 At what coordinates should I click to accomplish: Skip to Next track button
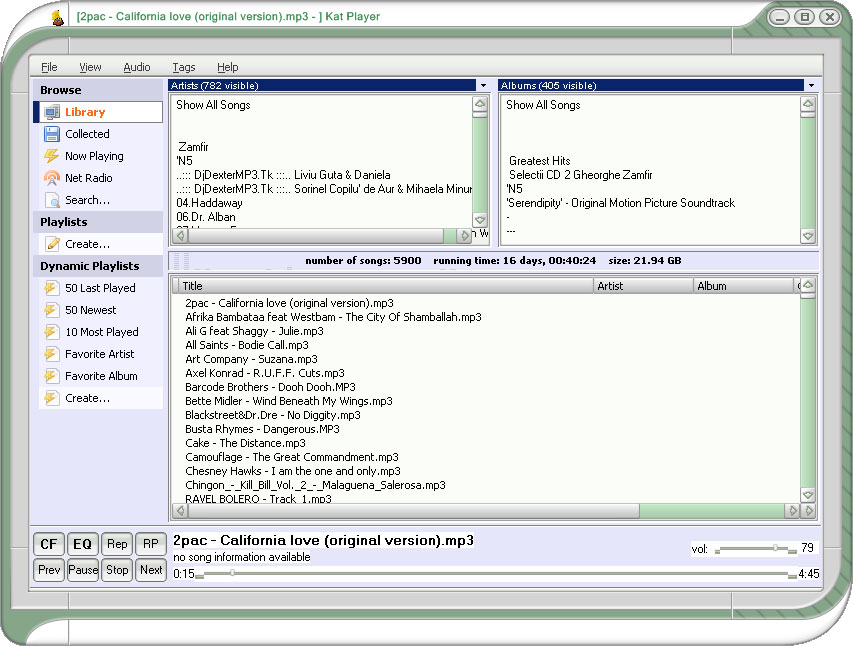[151, 570]
